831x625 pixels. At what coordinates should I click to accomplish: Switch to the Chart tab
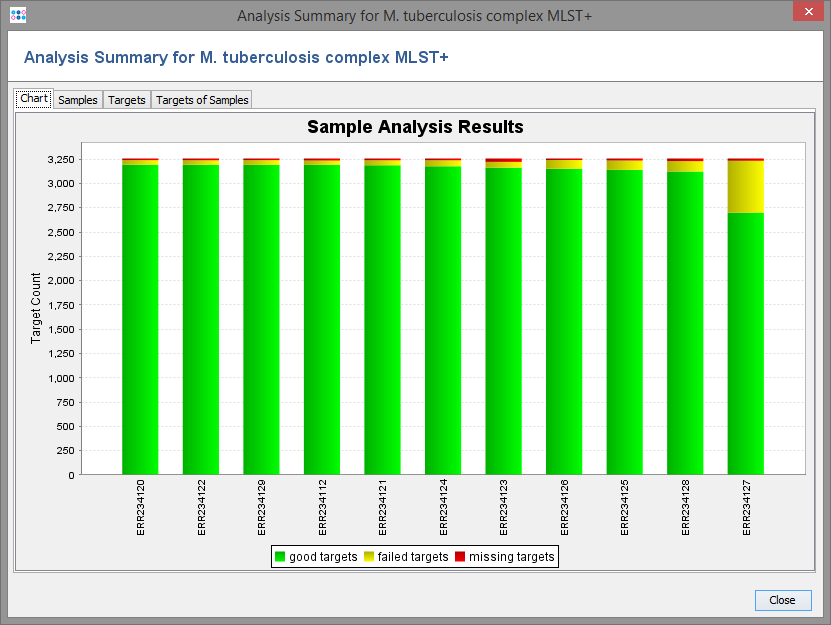click(33, 99)
